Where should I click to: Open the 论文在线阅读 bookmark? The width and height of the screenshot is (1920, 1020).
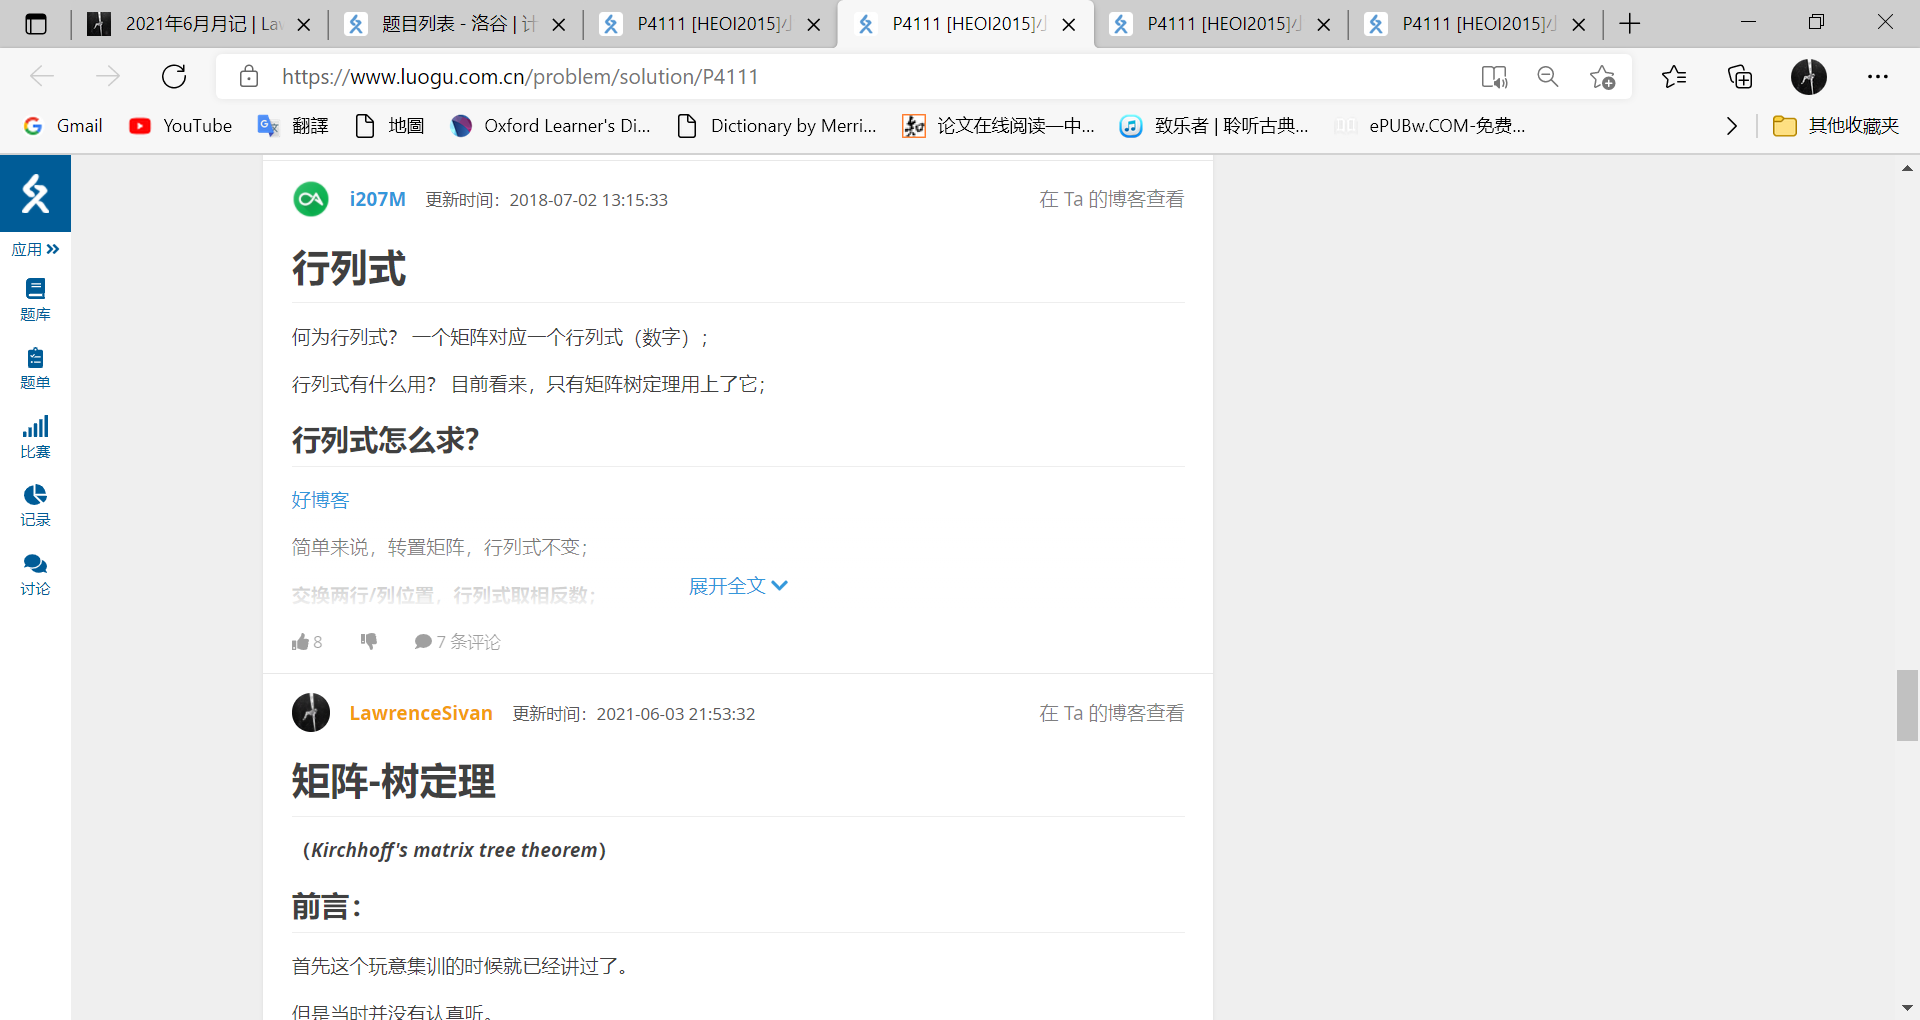click(998, 126)
